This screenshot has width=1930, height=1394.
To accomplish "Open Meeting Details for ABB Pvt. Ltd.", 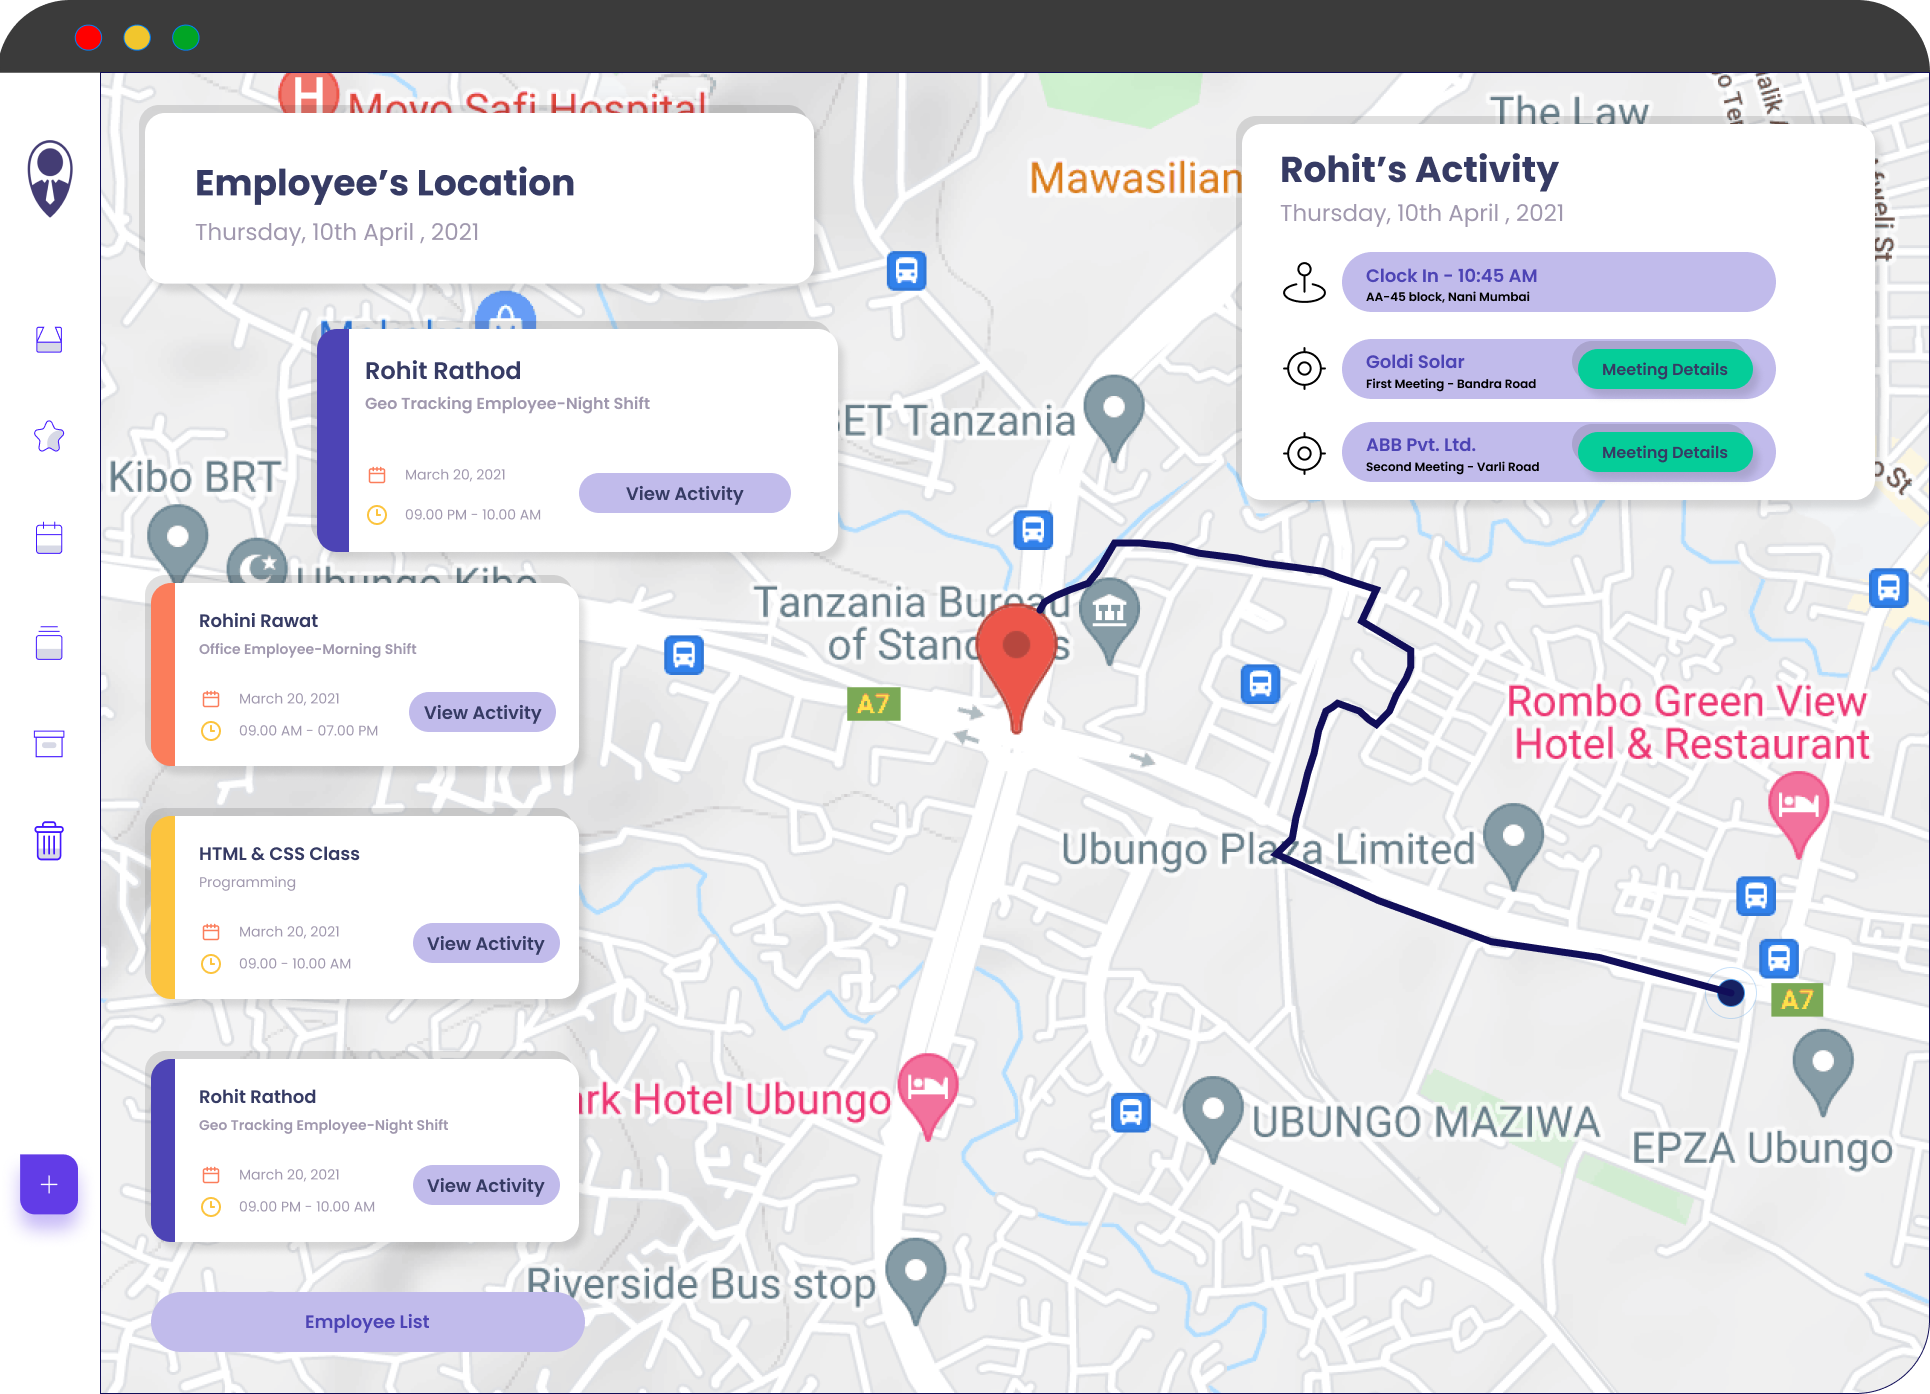I will coord(1665,452).
